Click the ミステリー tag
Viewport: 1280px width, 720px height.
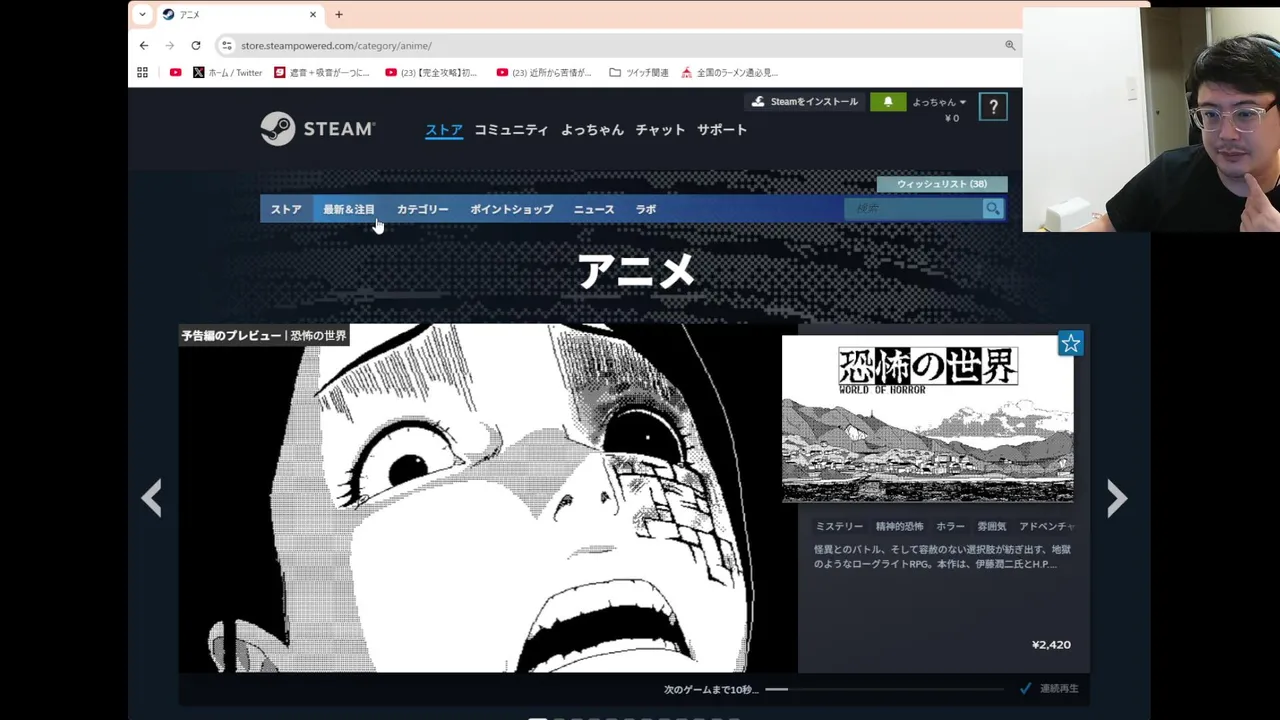point(839,526)
